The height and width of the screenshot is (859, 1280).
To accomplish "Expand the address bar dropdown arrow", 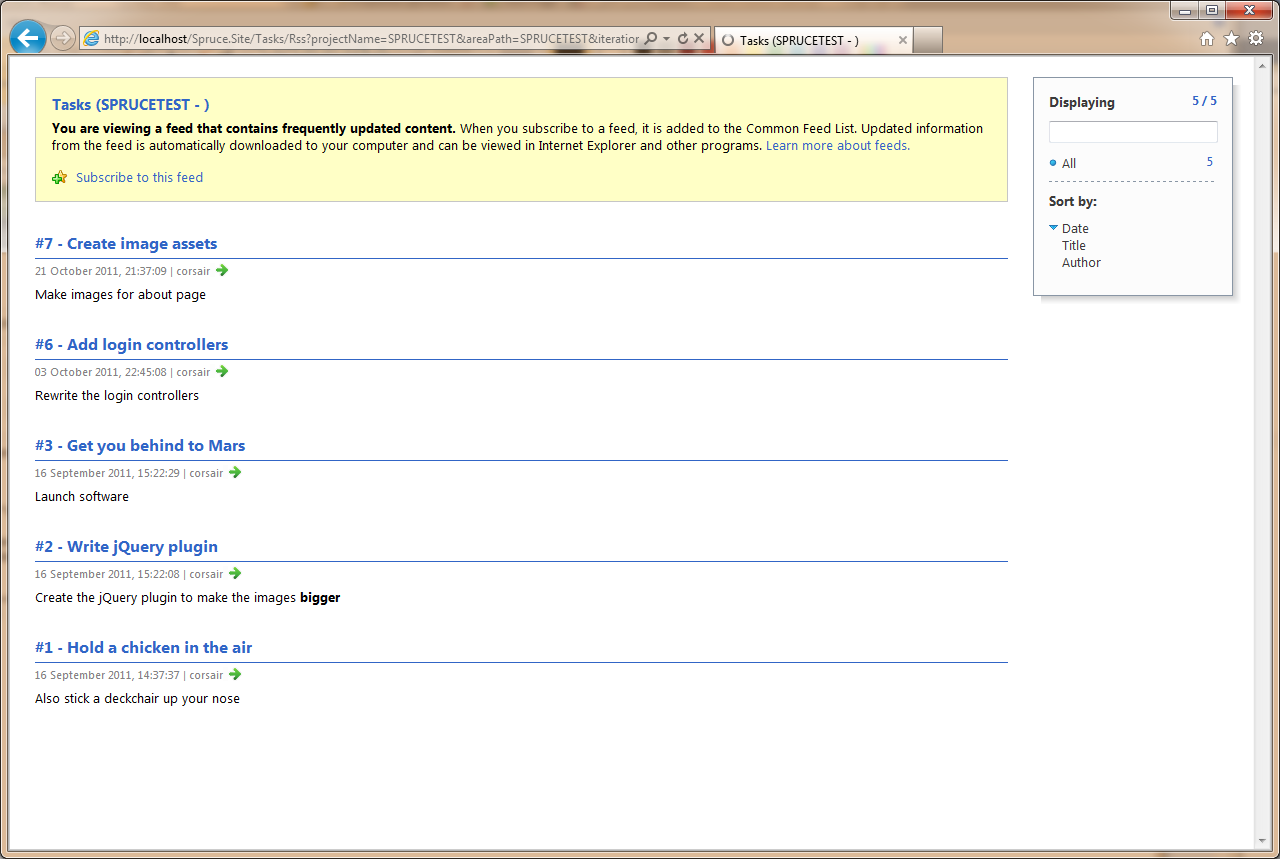I will [667, 39].
